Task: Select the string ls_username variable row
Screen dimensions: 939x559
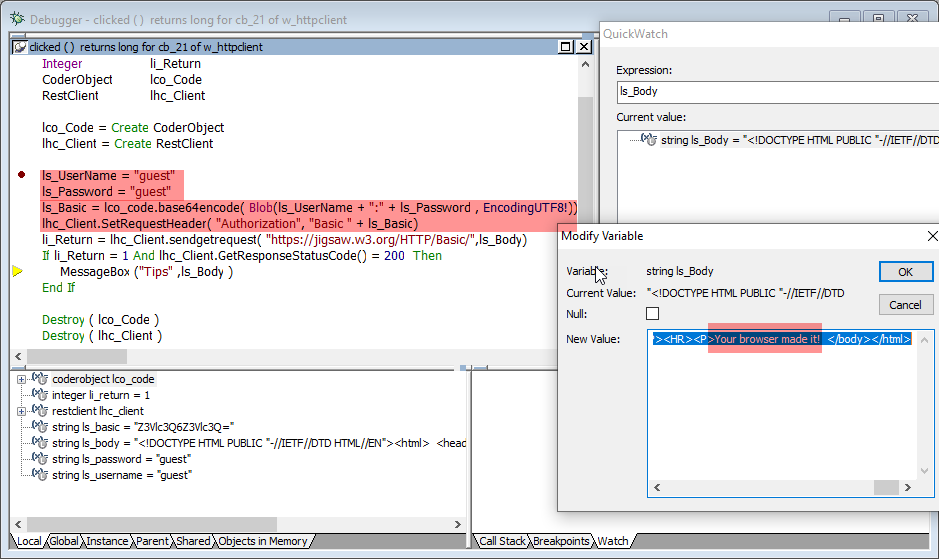Action: point(120,475)
